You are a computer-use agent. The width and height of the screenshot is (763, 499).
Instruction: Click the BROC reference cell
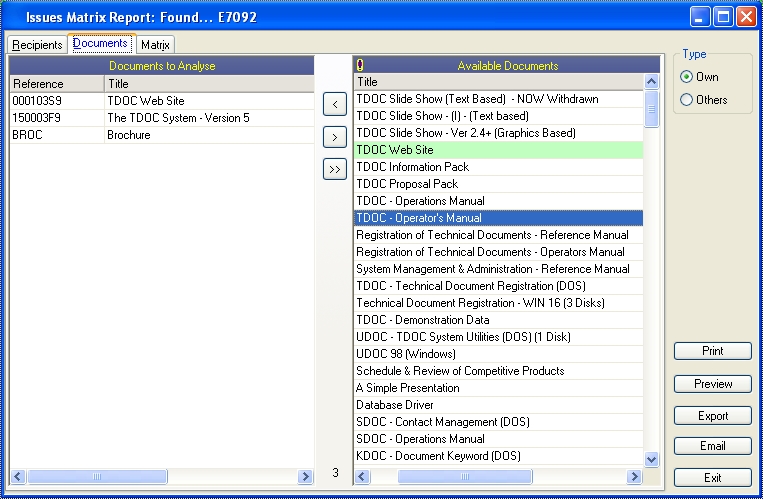click(57, 135)
